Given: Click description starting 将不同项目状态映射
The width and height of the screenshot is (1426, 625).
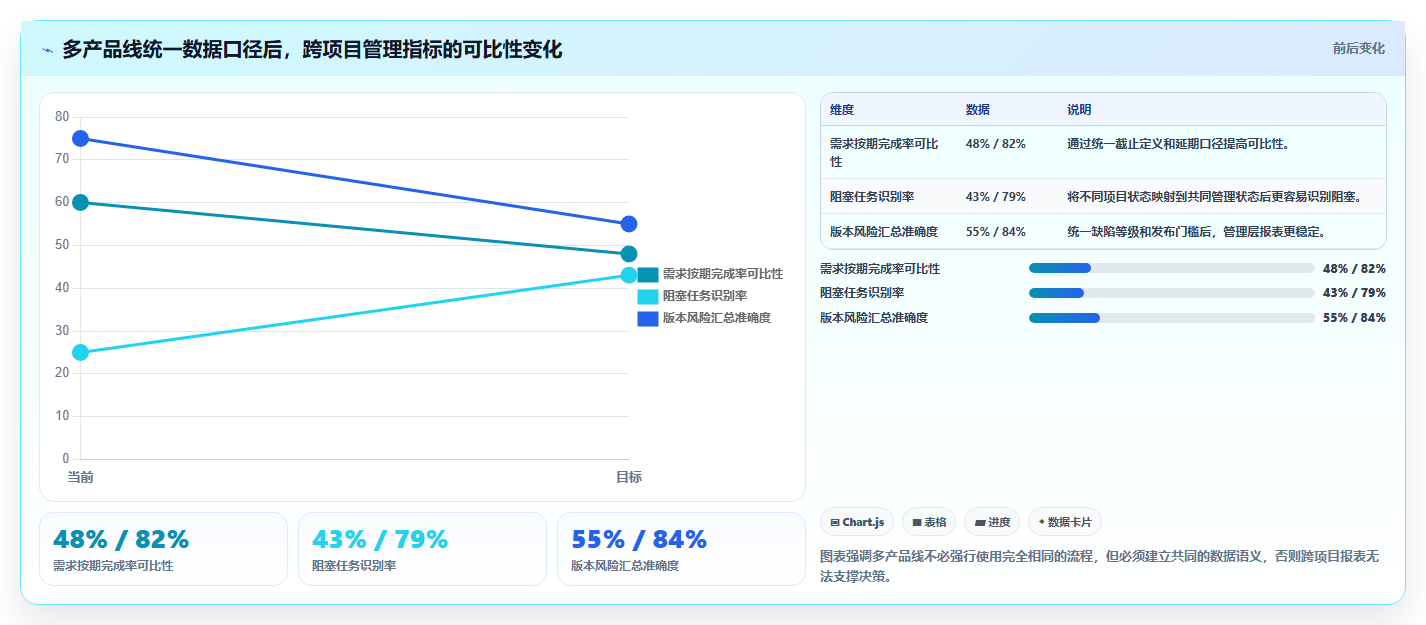Looking at the screenshot, I should click(1214, 197).
